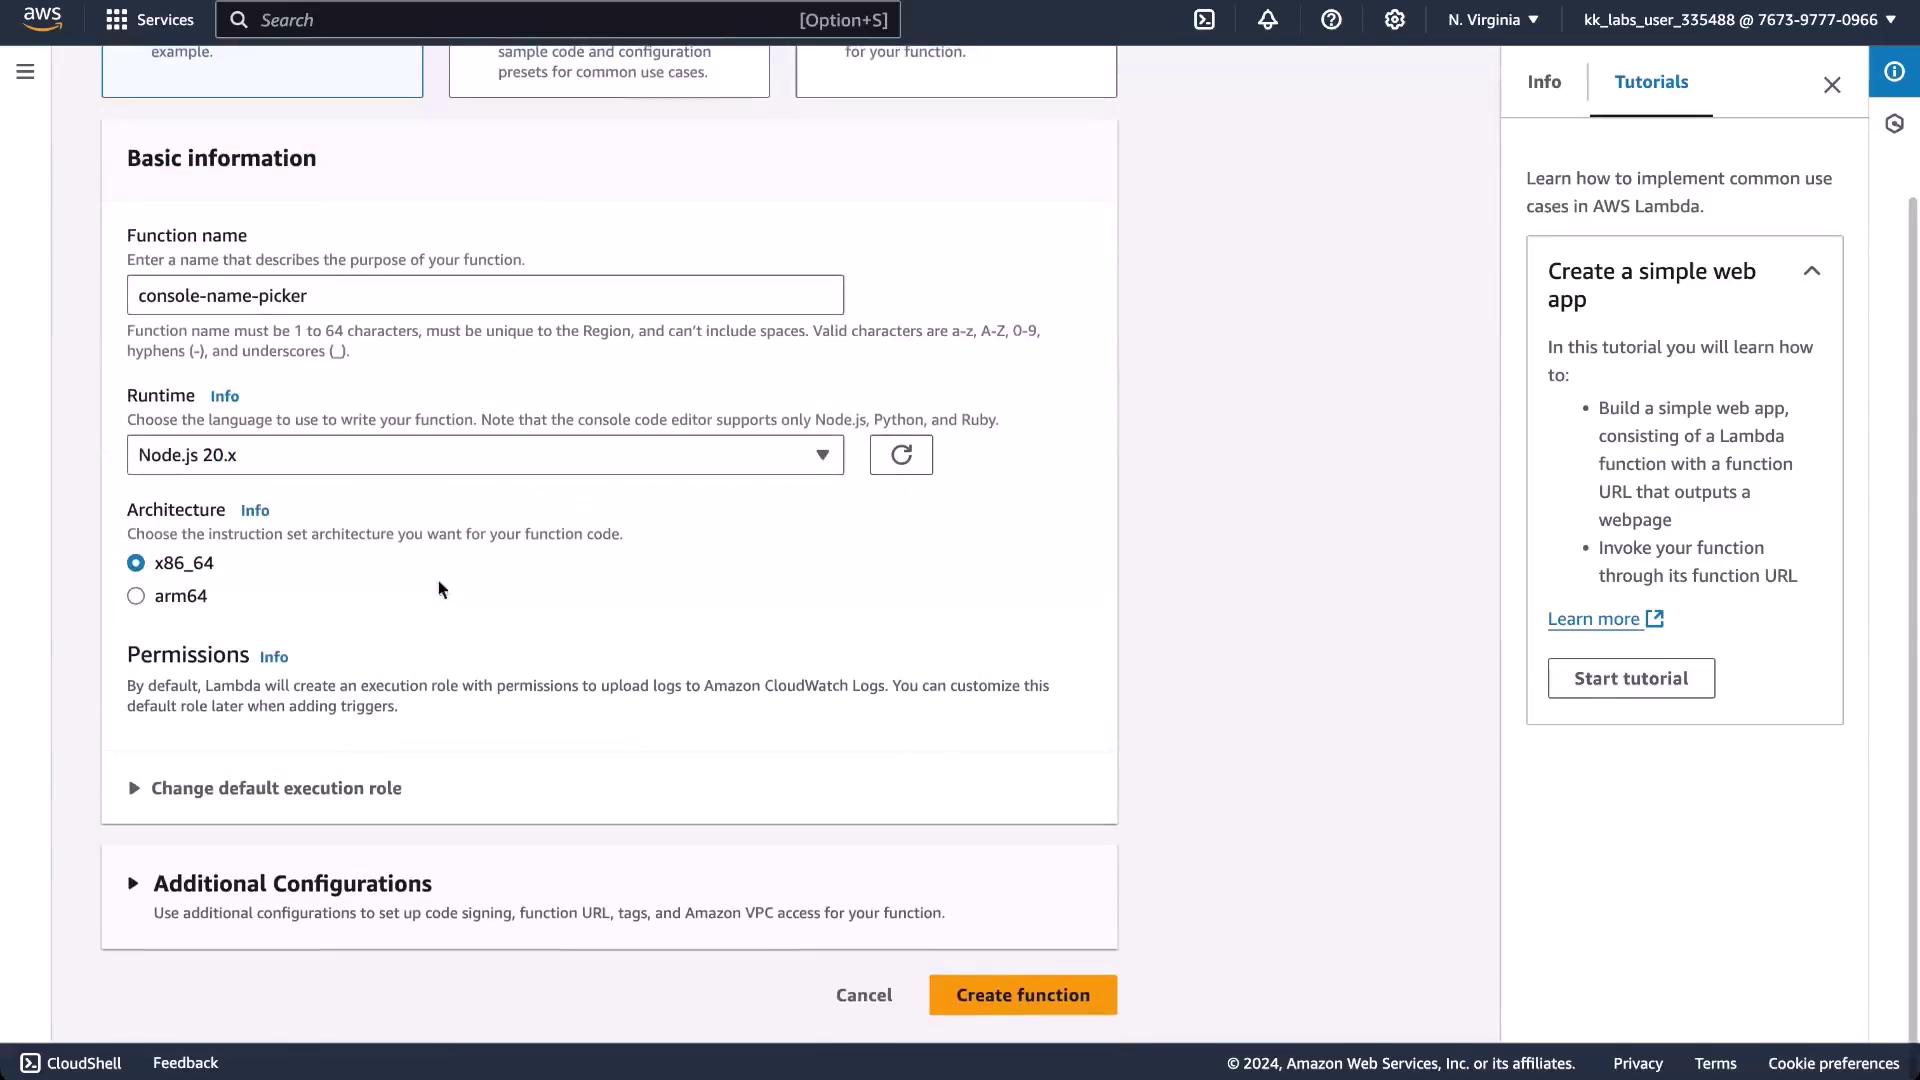Open Cookie preferences
The image size is (1920, 1080).
[x=1833, y=1063]
